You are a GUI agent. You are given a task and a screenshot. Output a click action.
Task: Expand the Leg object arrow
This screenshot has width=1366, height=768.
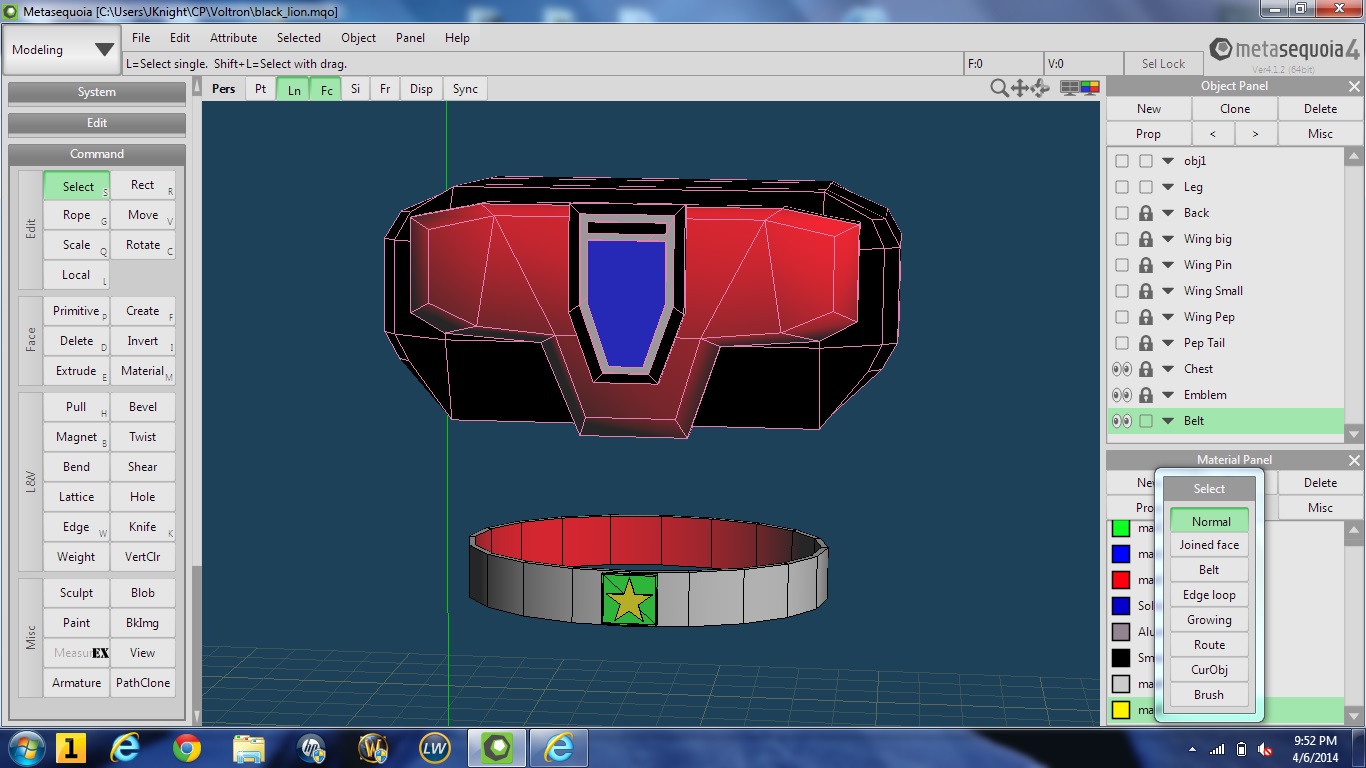1168,187
